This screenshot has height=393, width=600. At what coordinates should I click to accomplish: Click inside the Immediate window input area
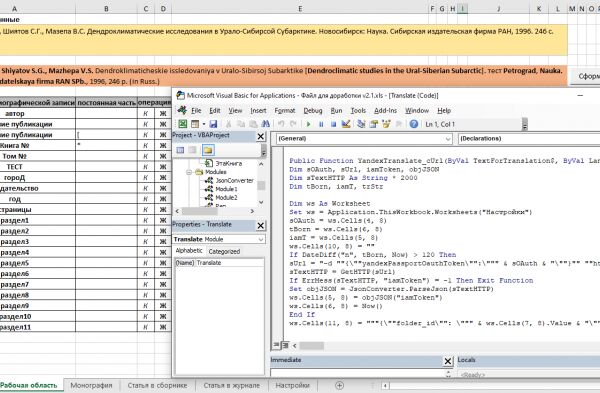[x=358, y=373]
